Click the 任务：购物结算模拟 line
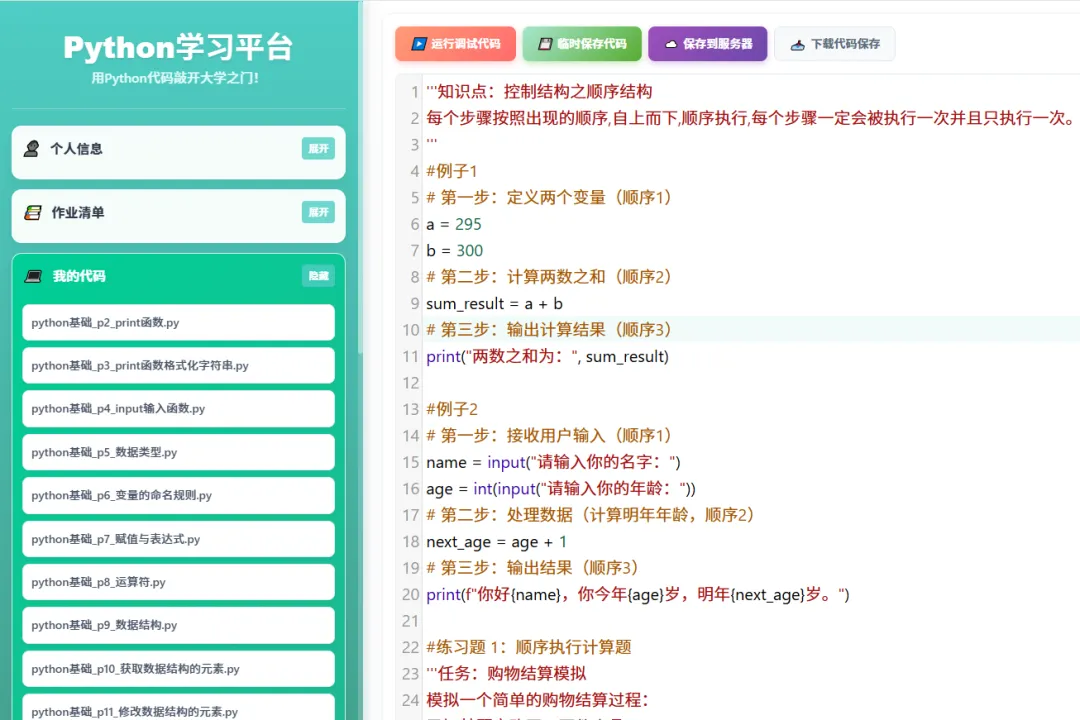This screenshot has width=1080, height=720. [506, 674]
